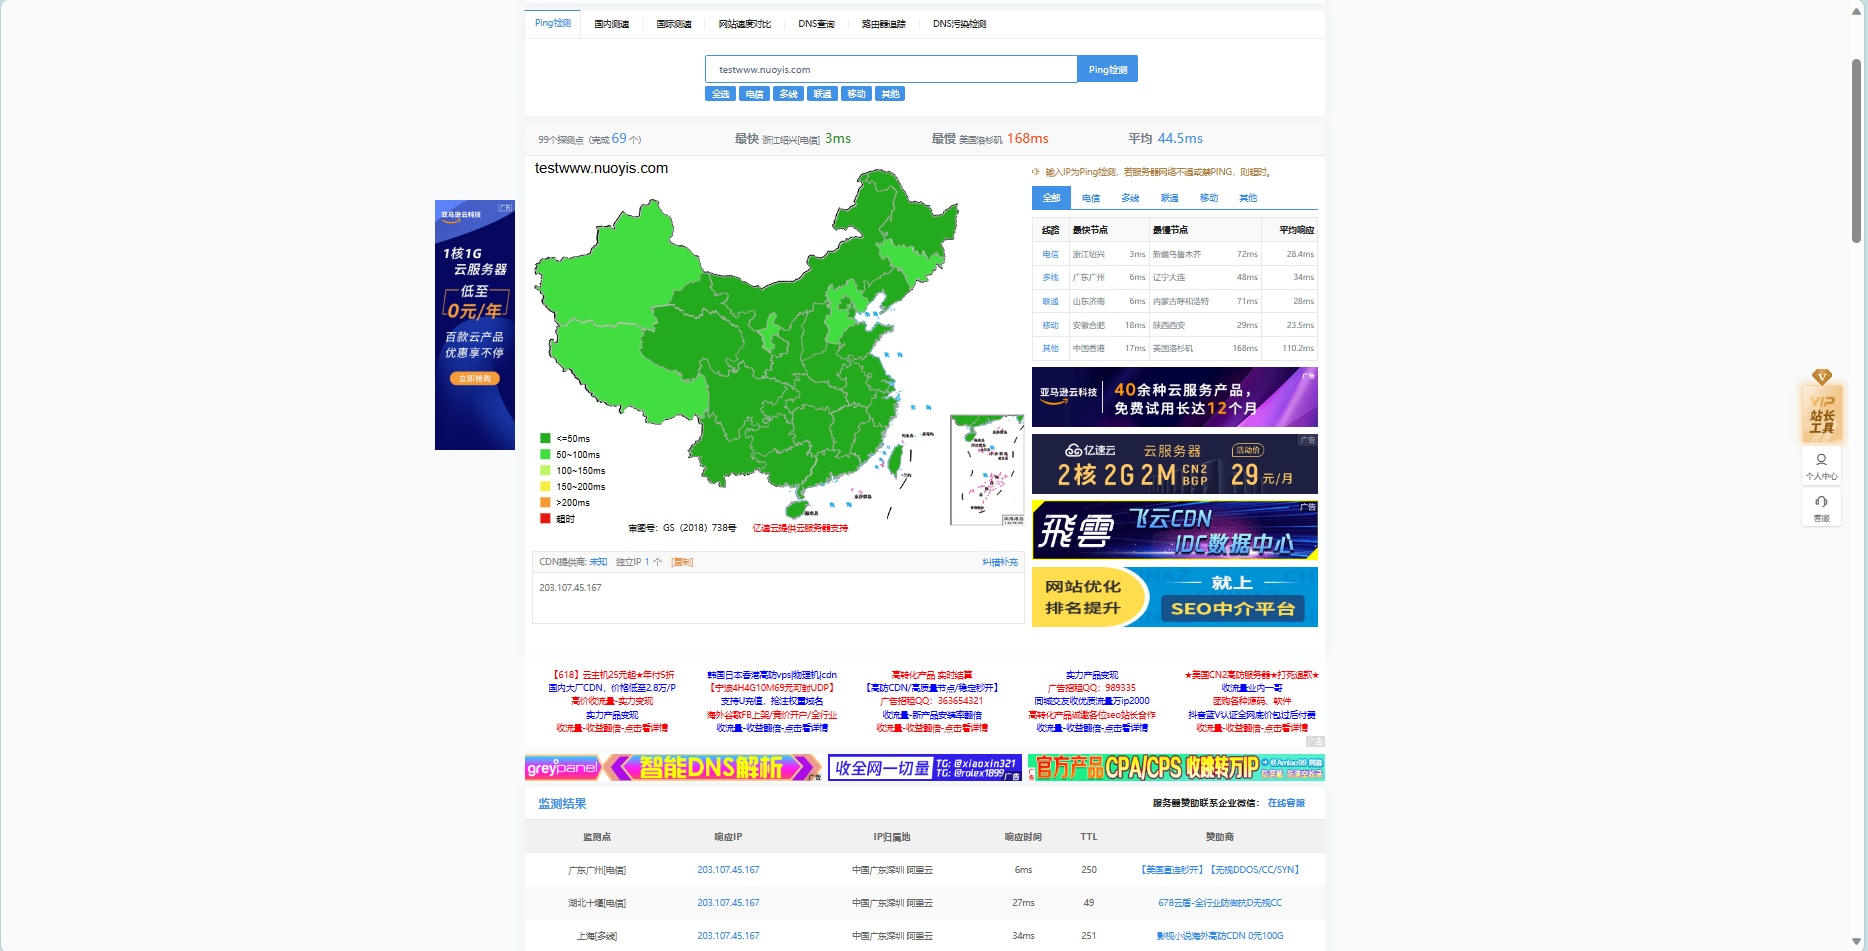Click the domain input field
Viewport: 1868px width, 951px height.
[x=890, y=69]
